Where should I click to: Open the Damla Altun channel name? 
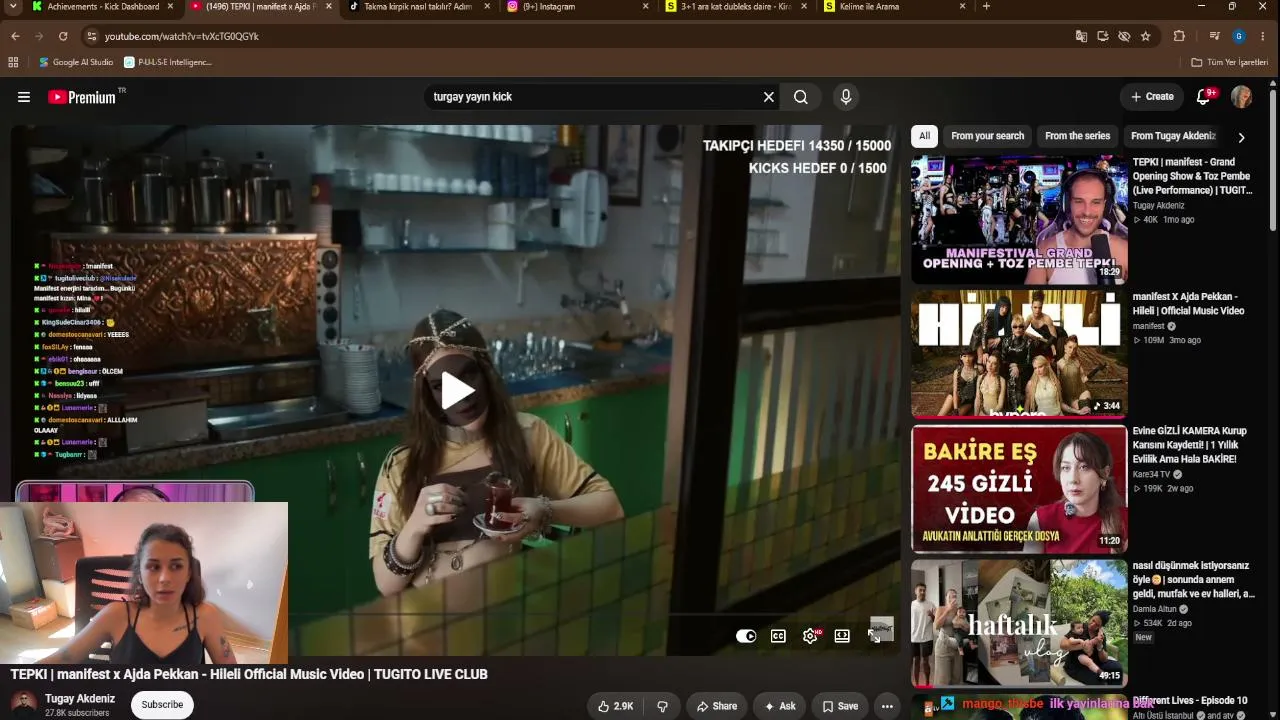coord(1155,609)
